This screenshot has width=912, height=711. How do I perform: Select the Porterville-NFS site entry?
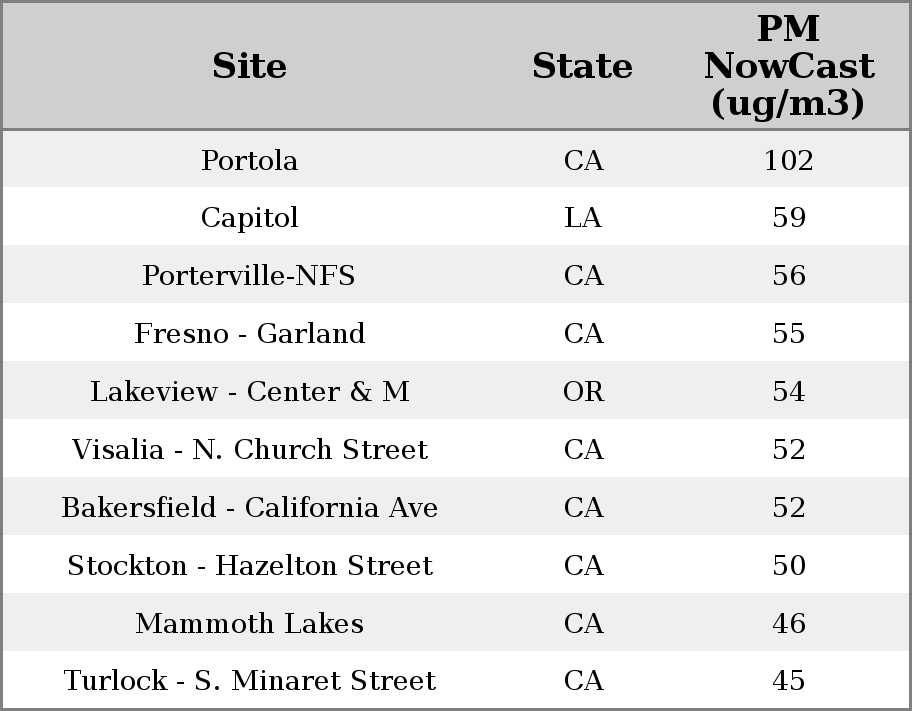point(249,276)
